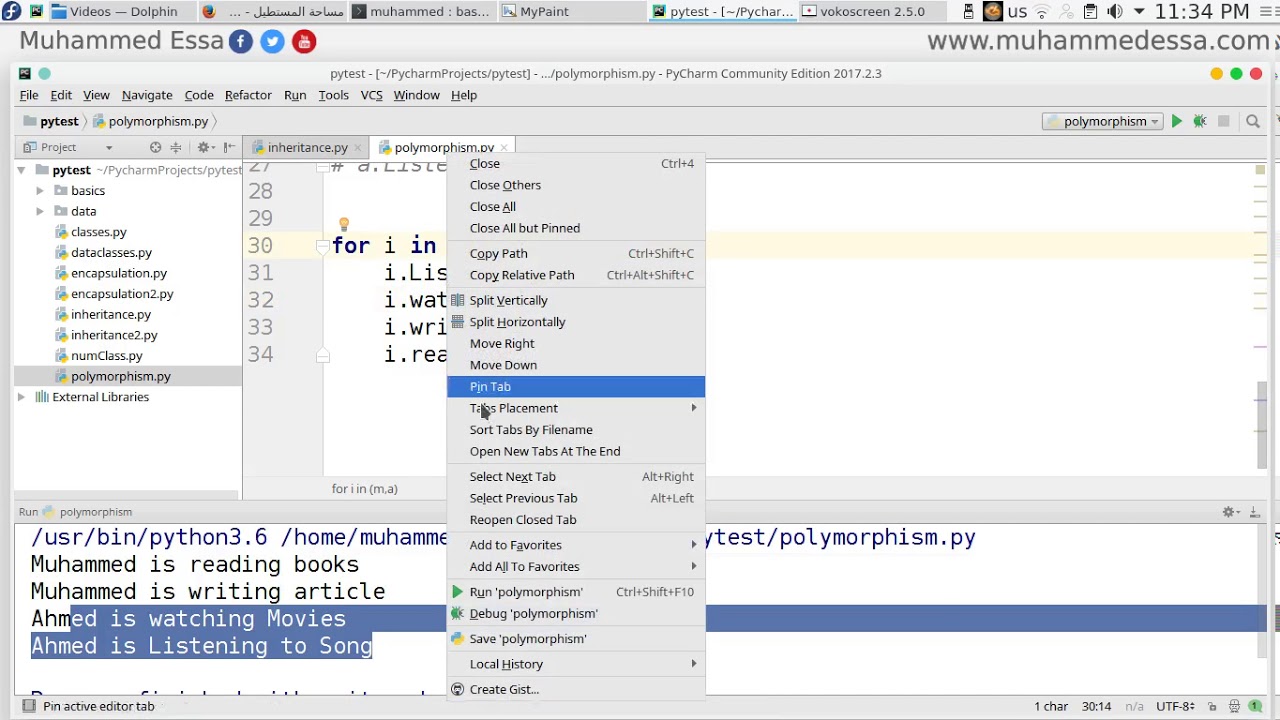Click the 'us' keyboard layout indicator
This screenshot has width=1280, height=720.
click(1017, 12)
